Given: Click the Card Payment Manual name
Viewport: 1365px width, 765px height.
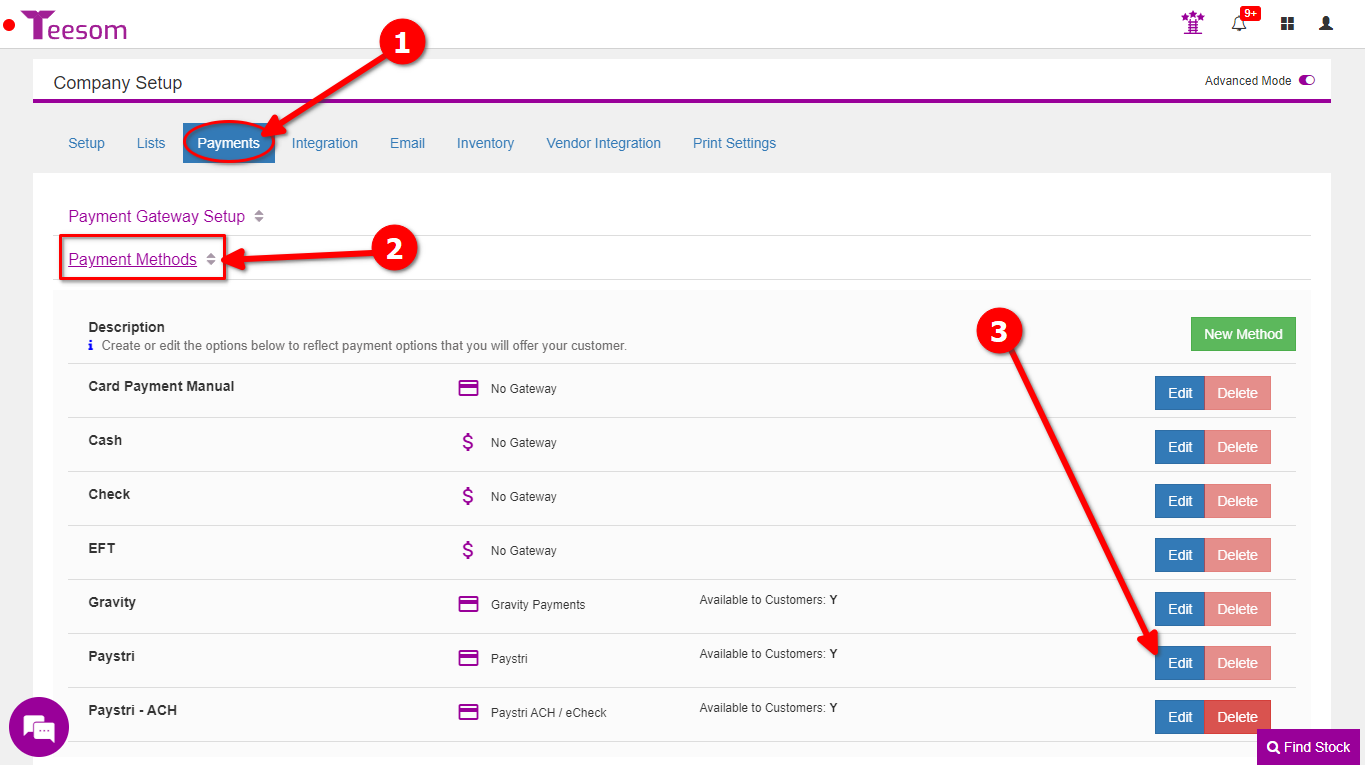Looking at the screenshot, I should tap(161, 386).
